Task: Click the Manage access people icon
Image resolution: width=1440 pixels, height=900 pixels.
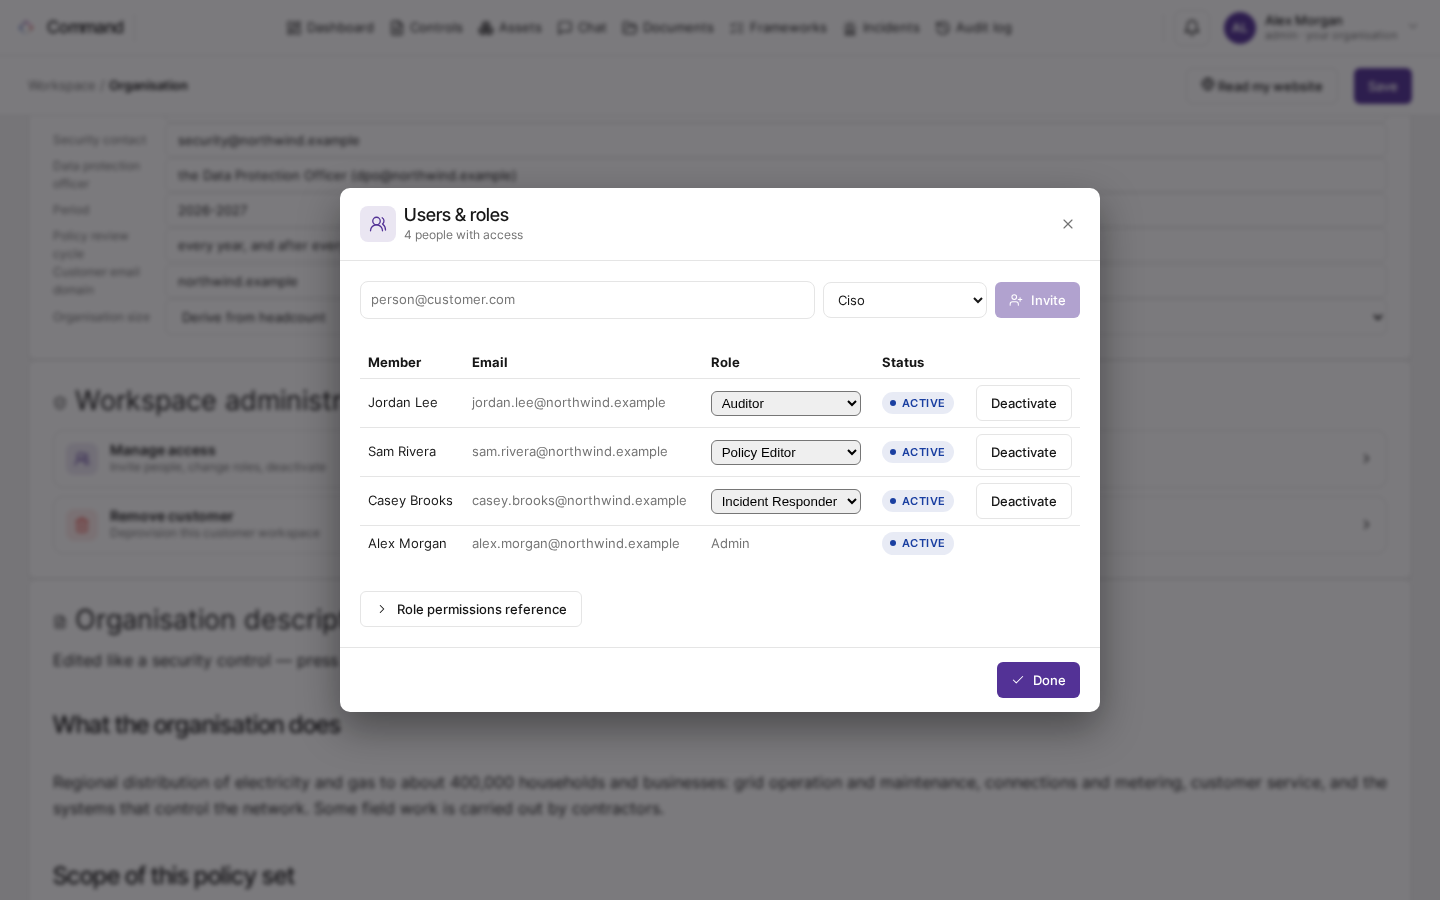Action: [82, 458]
